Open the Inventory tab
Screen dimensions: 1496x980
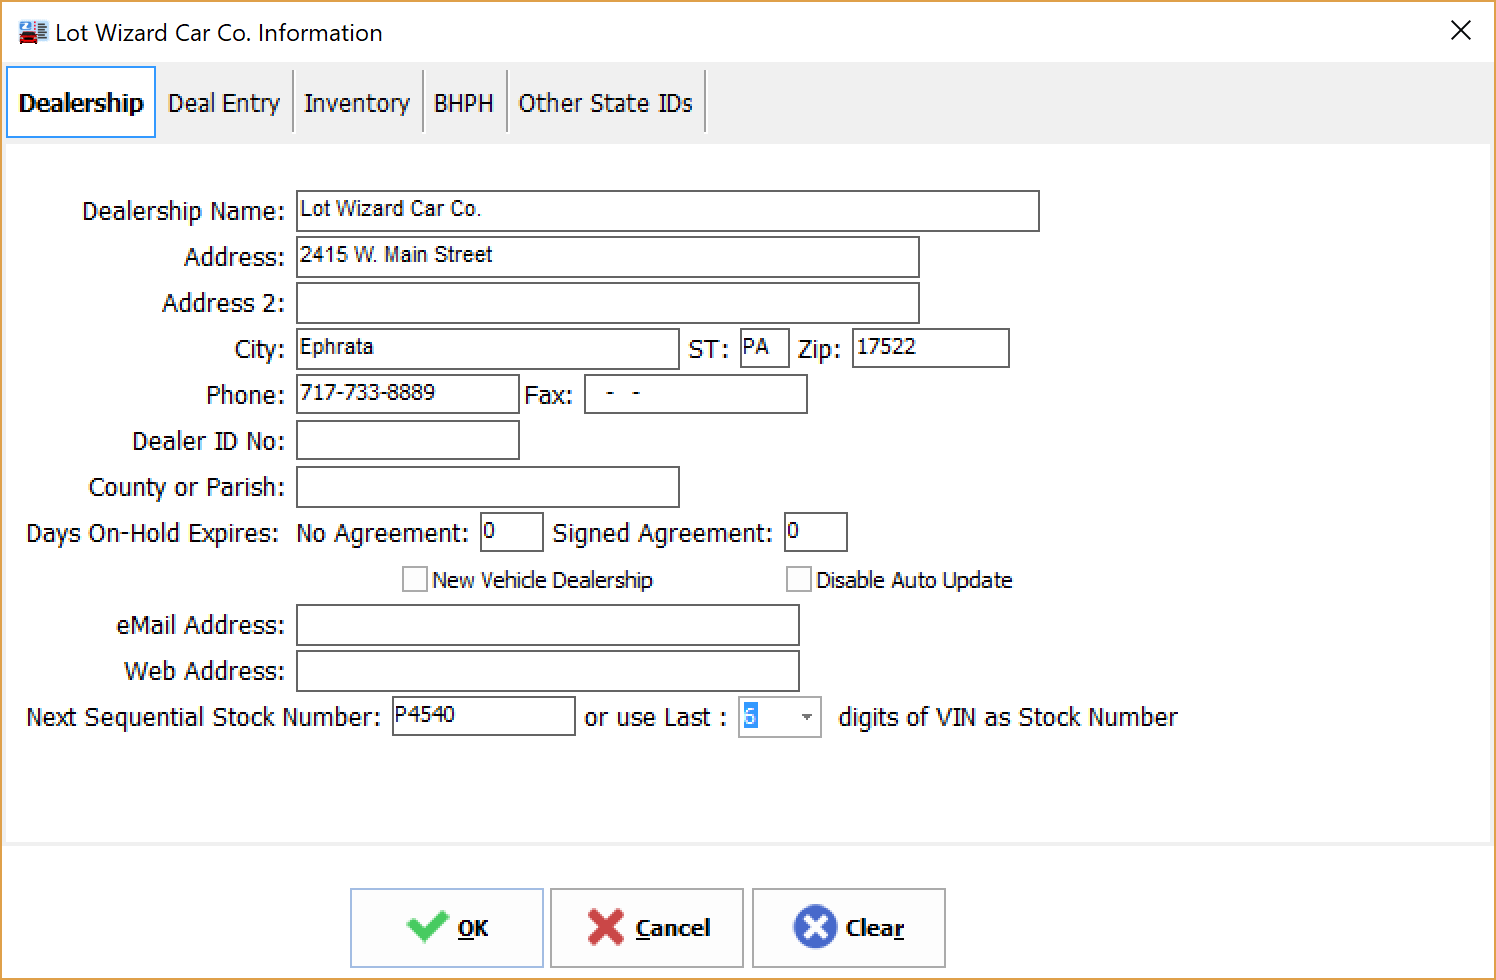(357, 103)
